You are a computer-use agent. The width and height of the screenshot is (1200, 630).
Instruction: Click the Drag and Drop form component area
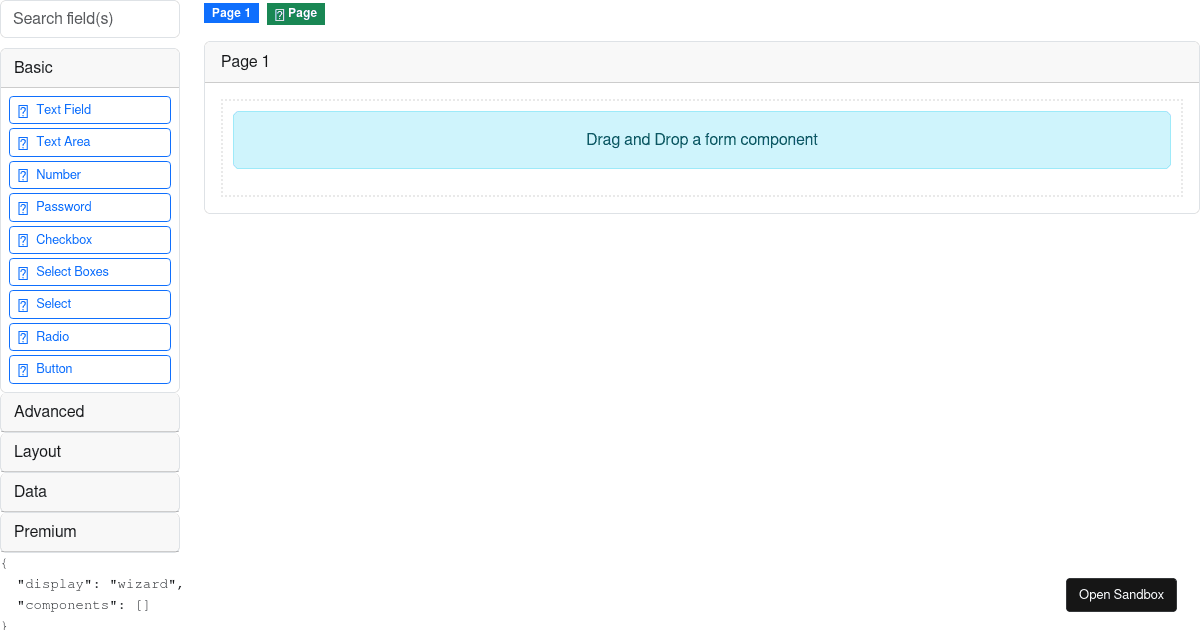pyautogui.click(x=701, y=140)
